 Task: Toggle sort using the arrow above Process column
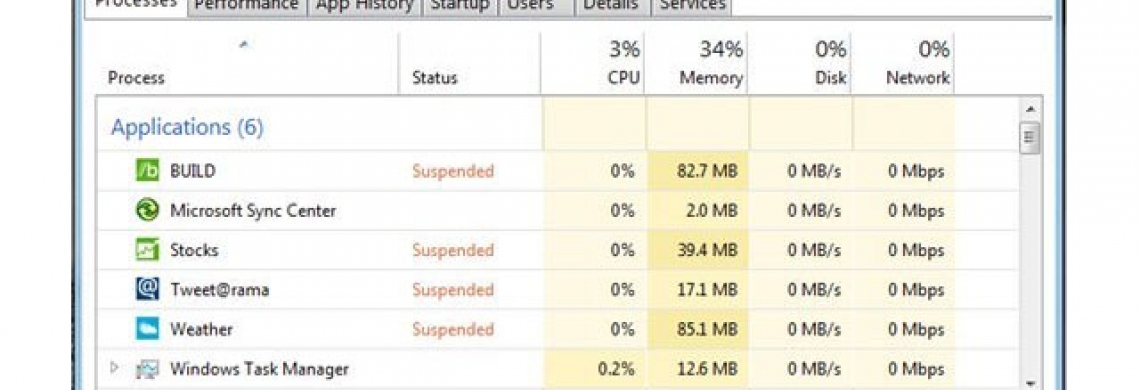[244, 45]
